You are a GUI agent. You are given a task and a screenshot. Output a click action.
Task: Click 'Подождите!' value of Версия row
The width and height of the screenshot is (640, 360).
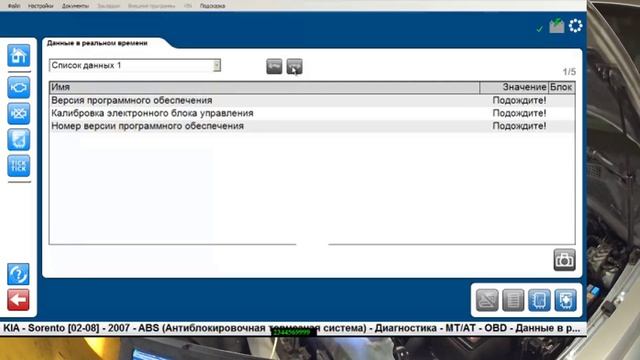519,100
